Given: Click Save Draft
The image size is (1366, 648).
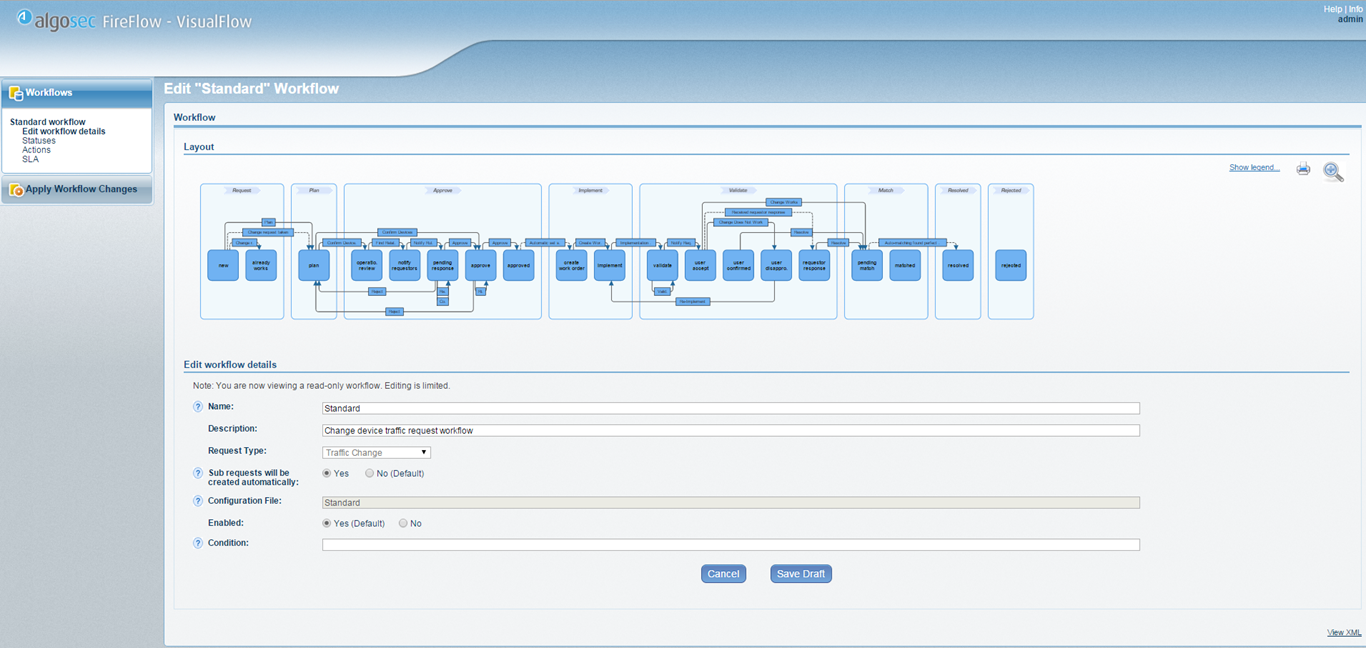Looking at the screenshot, I should [x=800, y=573].
